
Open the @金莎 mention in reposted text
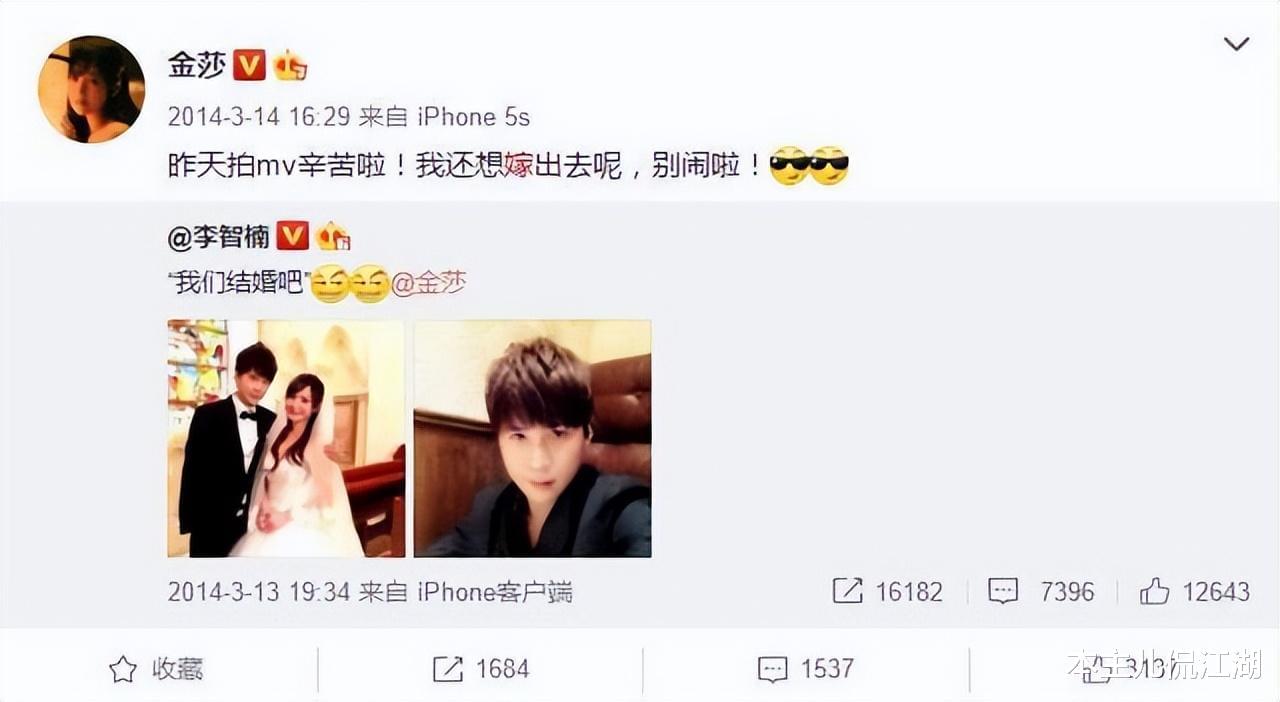click(x=429, y=285)
